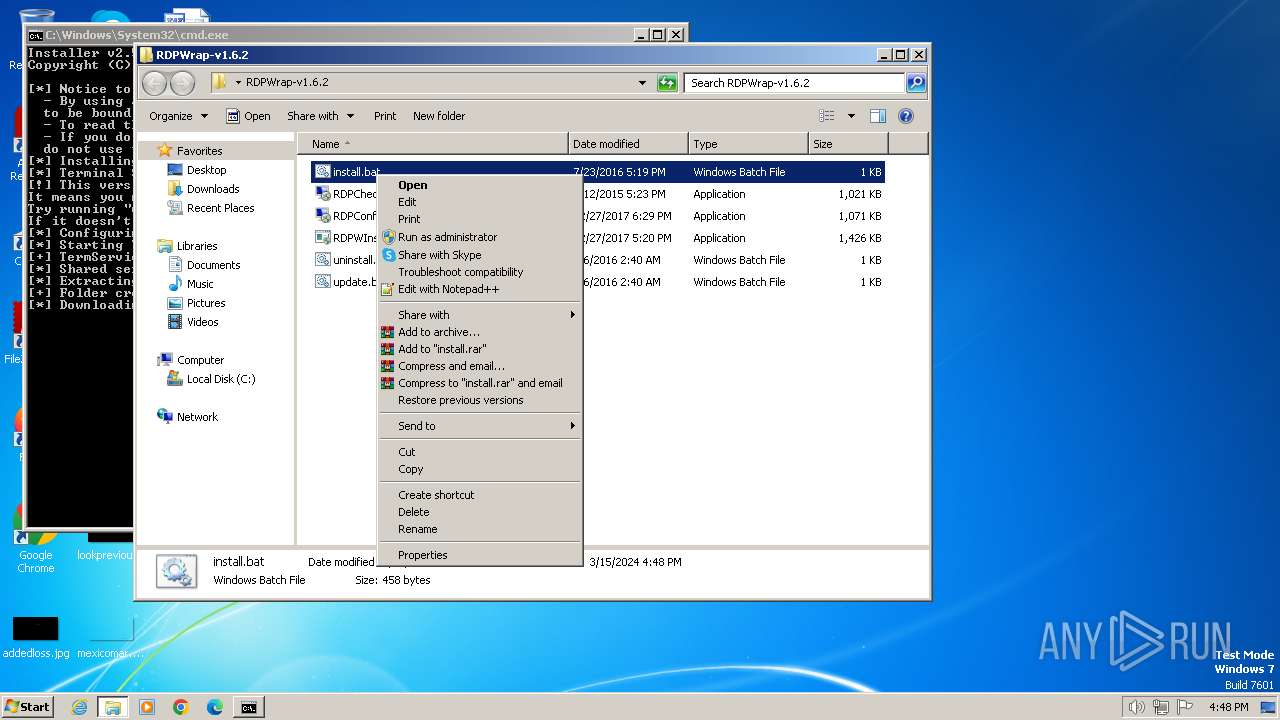The height and width of the screenshot is (720, 1280).
Task: Select Network in navigation pane
Action: (x=187, y=417)
